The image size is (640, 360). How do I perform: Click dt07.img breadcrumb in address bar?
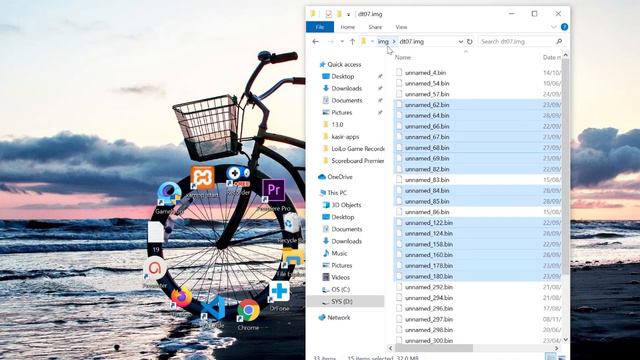pos(411,42)
